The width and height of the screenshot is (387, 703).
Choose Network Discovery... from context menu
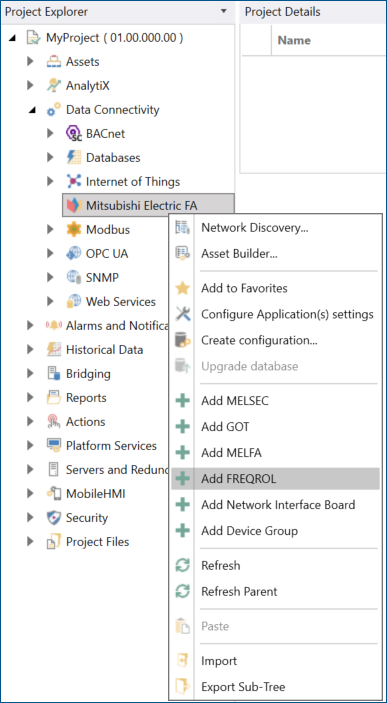point(275,228)
